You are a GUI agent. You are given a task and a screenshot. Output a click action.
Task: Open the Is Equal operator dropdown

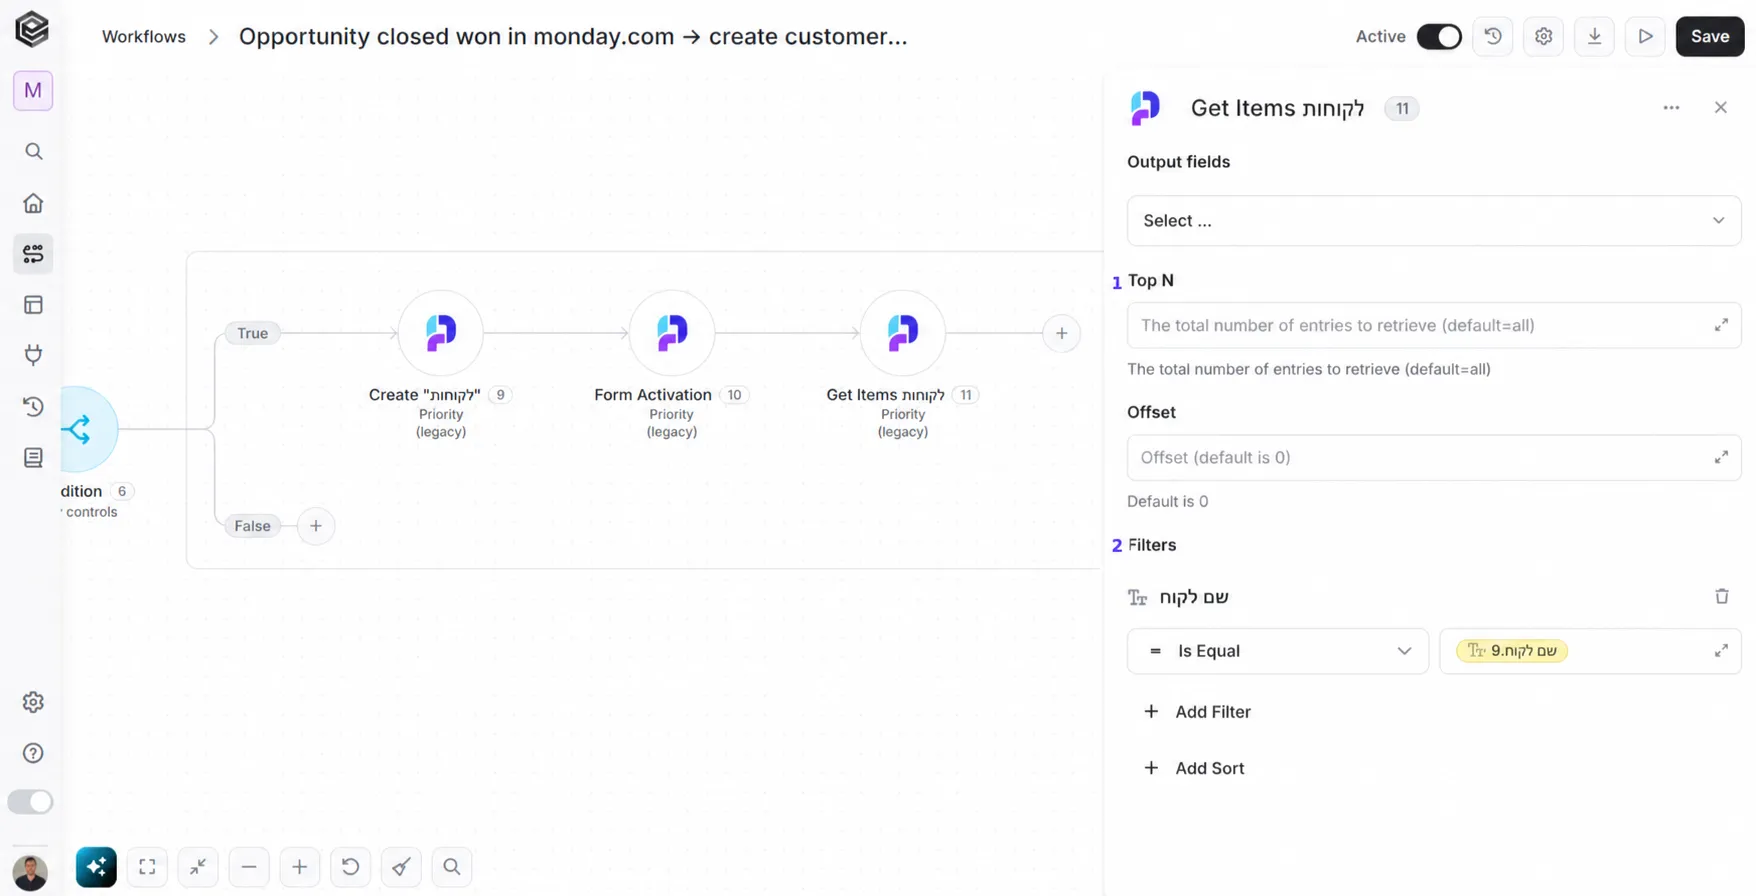[1278, 651]
